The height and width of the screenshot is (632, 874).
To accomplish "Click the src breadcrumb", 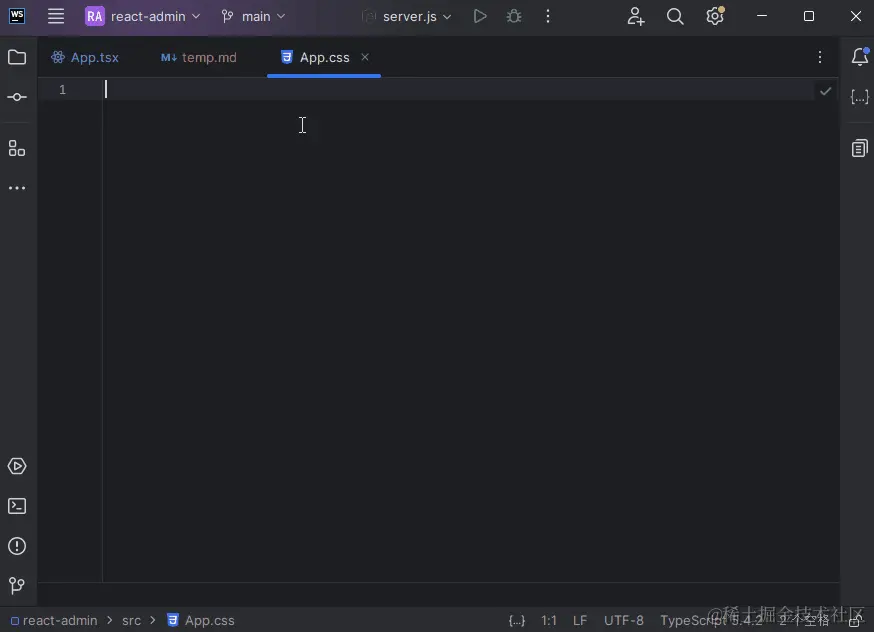I will coord(132,620).
